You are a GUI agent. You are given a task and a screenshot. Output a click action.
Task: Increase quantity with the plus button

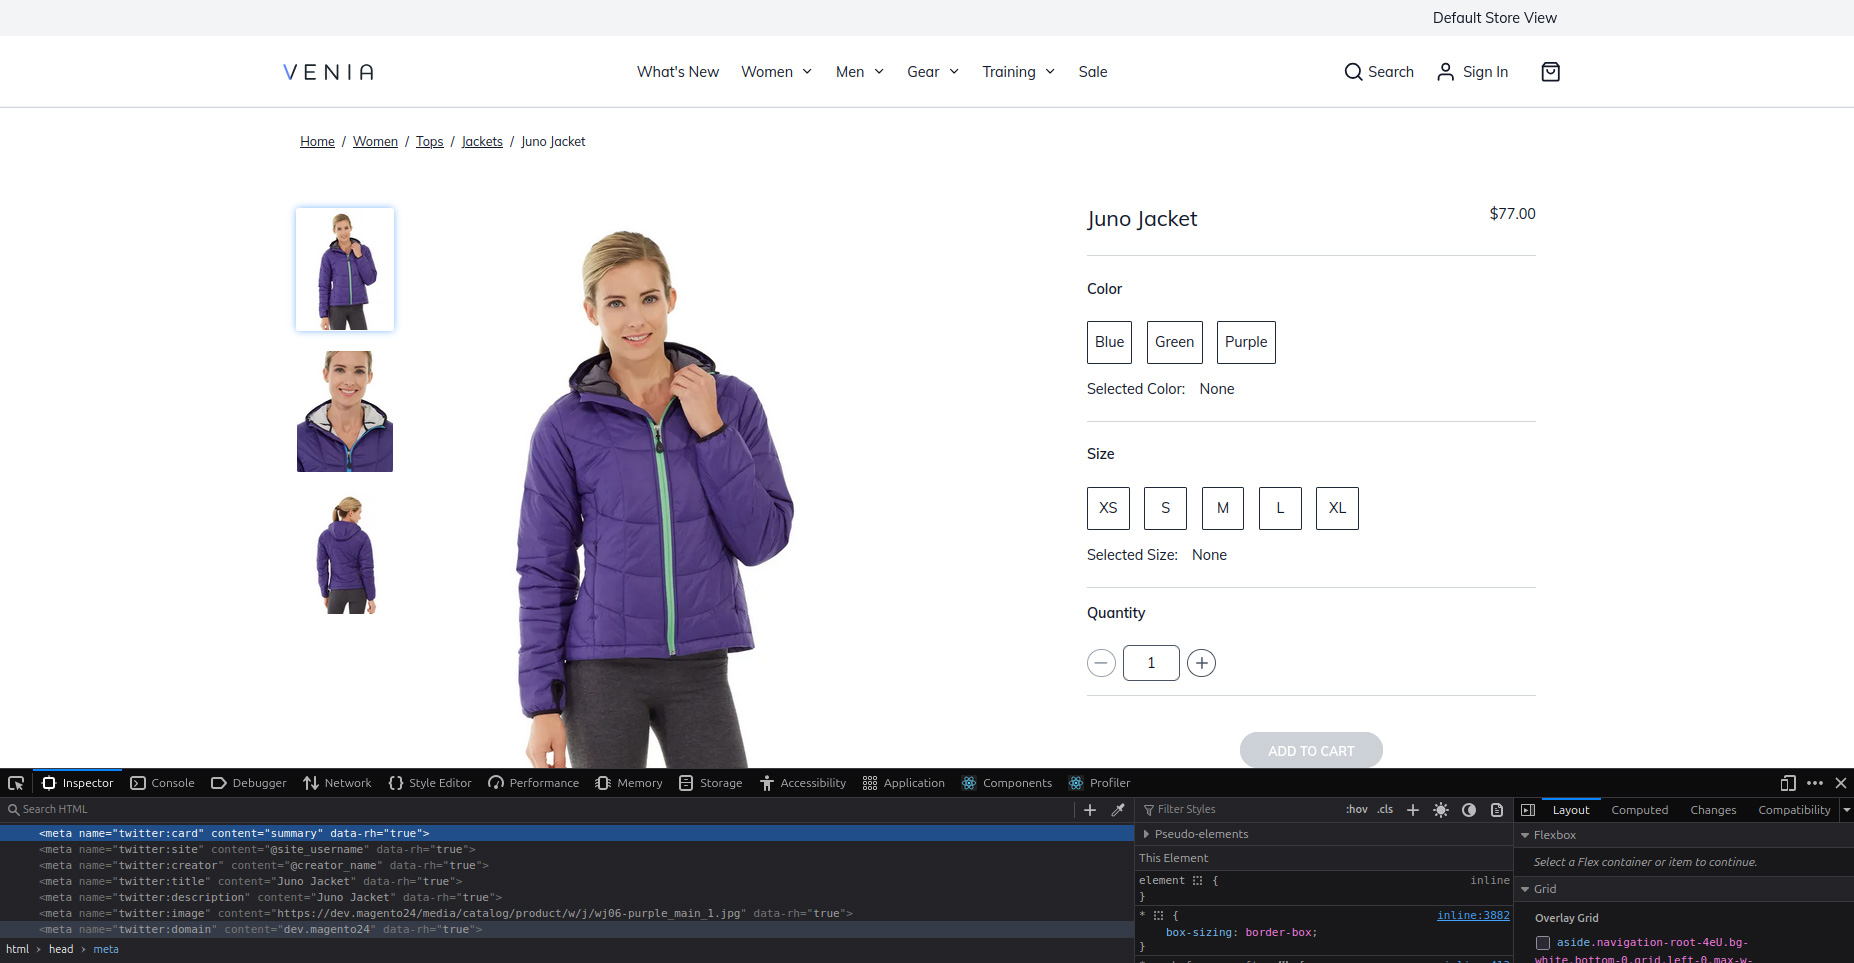[x=1201, y=663]
